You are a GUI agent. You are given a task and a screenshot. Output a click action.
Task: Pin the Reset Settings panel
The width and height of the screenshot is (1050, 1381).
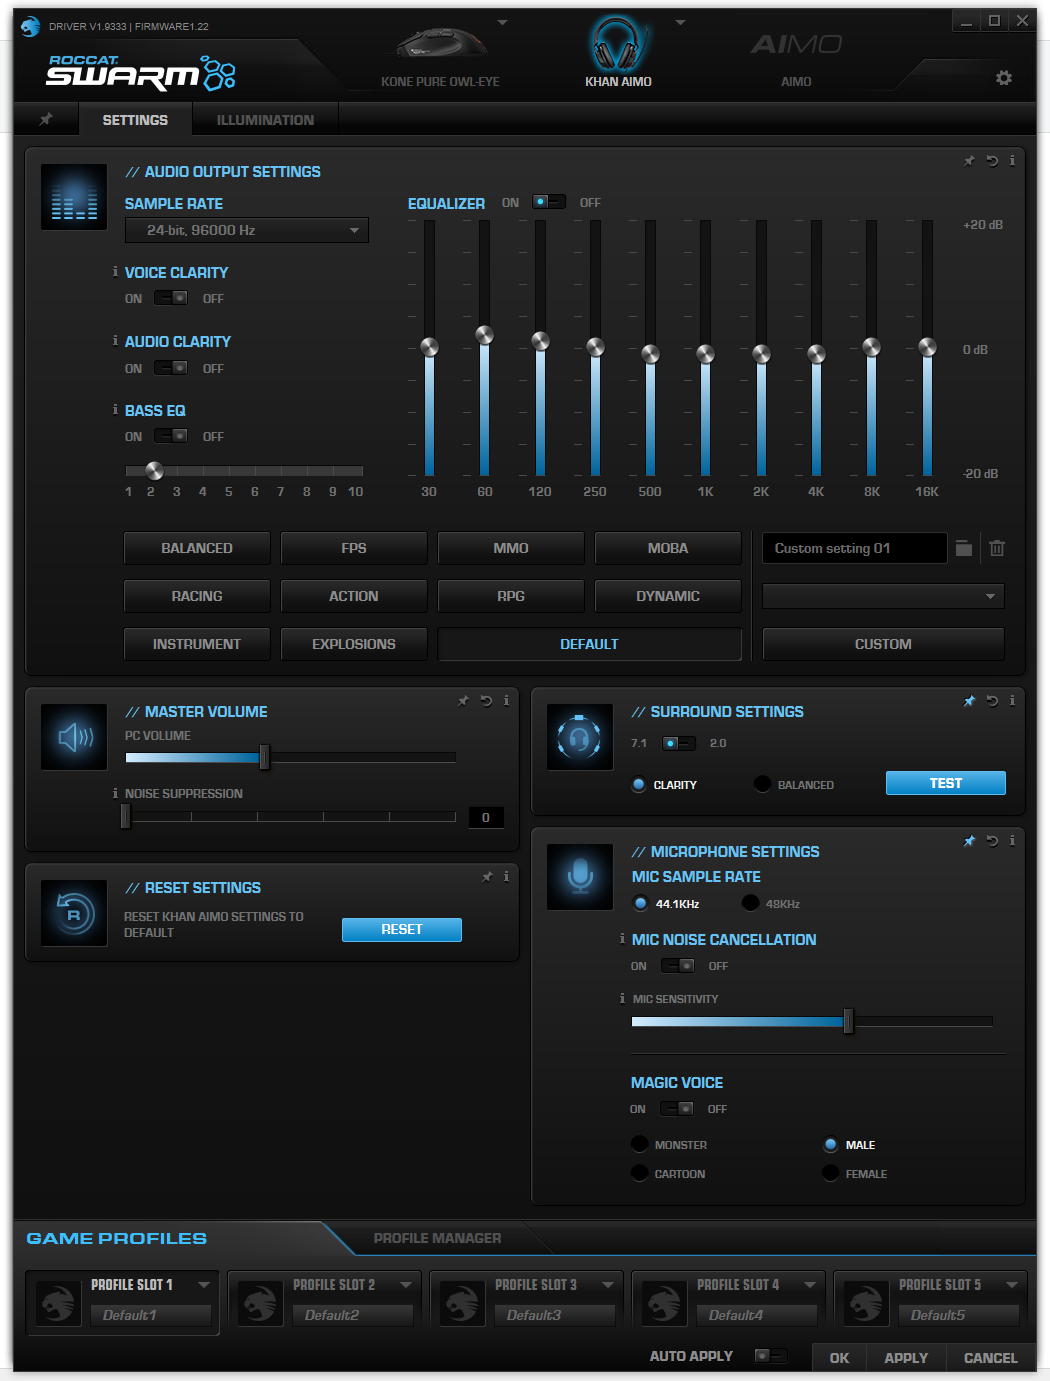(487, 877)
